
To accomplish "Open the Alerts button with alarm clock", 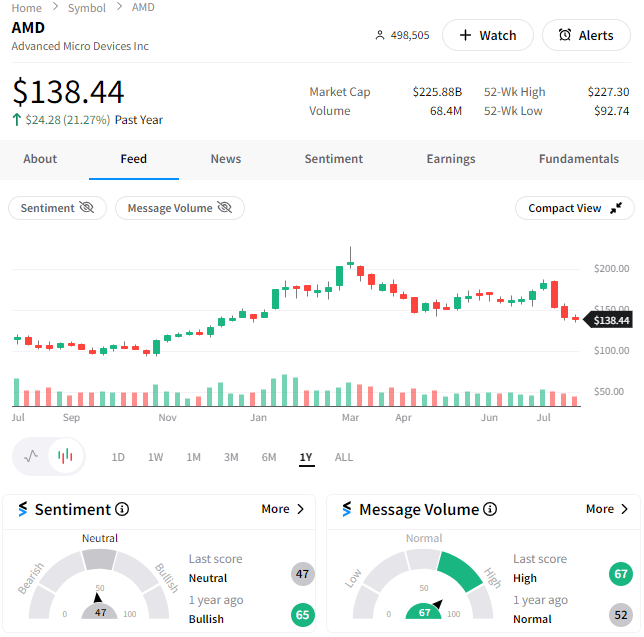I will click(586, 35).
